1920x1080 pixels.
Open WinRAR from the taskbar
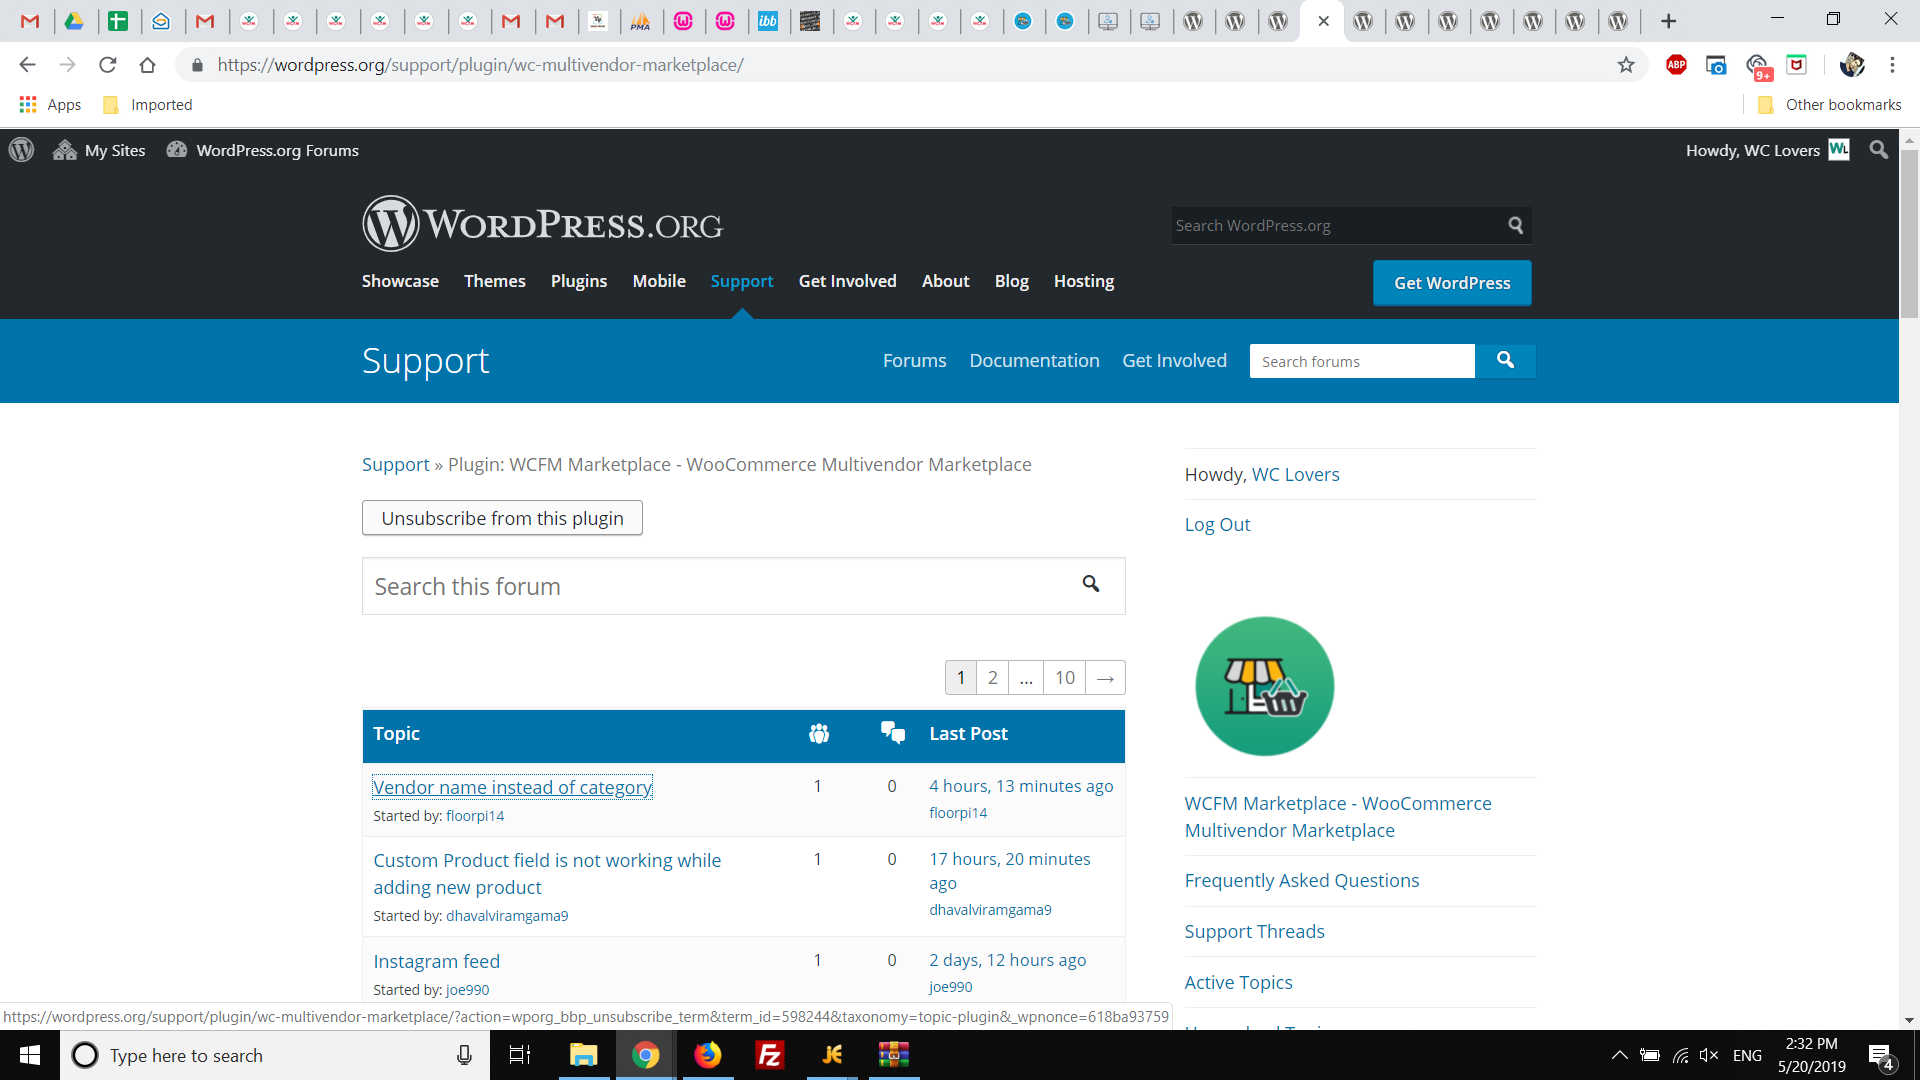[894, 1055]
